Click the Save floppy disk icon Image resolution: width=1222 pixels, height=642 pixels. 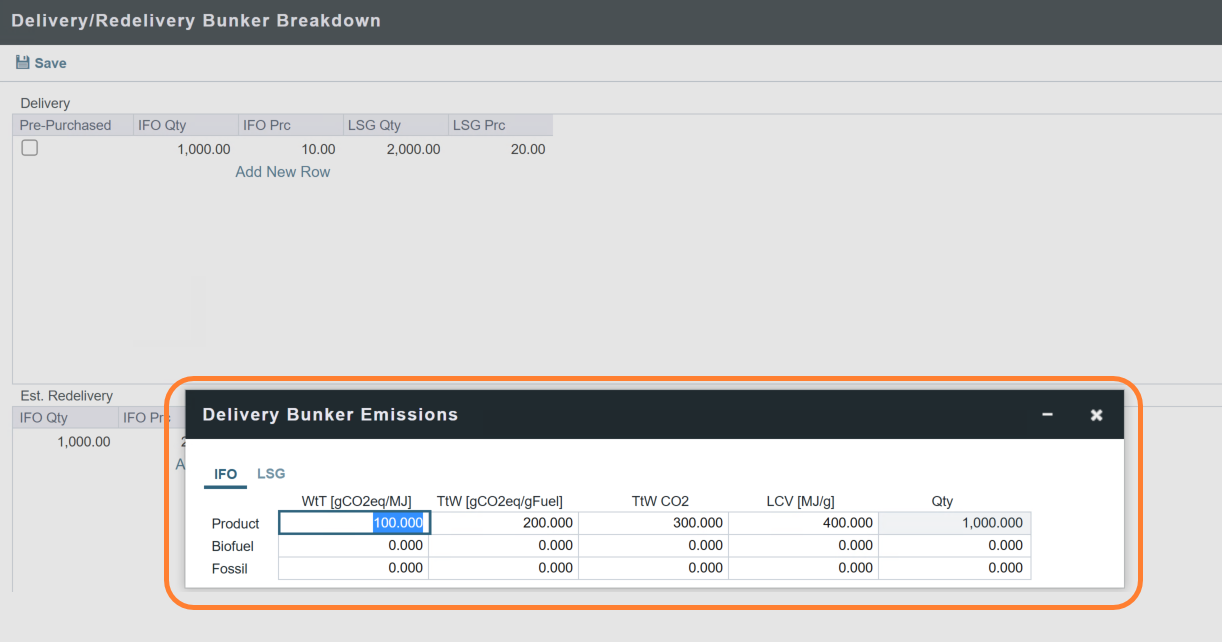tap(23, 63)
